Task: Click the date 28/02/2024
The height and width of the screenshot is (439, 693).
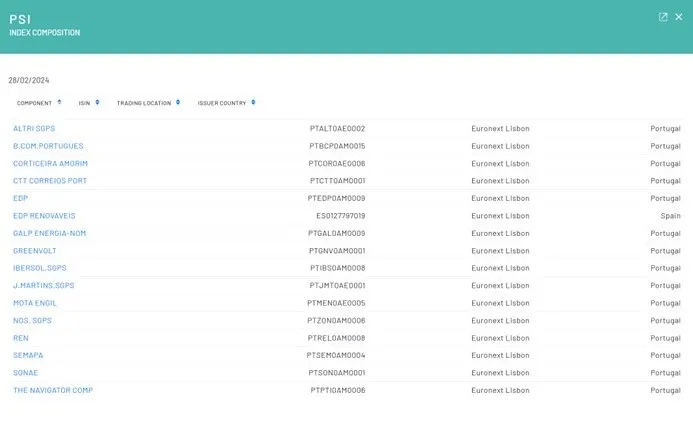Action: click(x=29, y=80)
